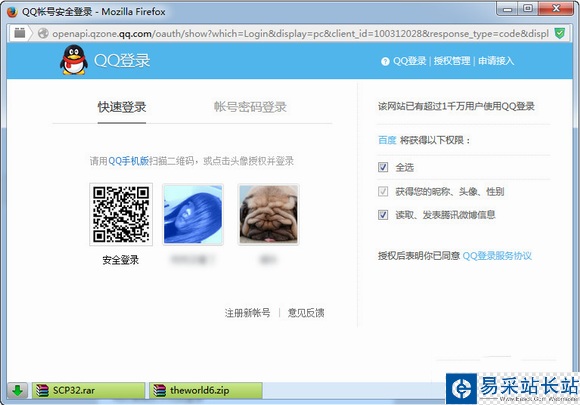Click the green shield security icon
Viewport: 580px width, 405px height.
(x=560, y=33)
